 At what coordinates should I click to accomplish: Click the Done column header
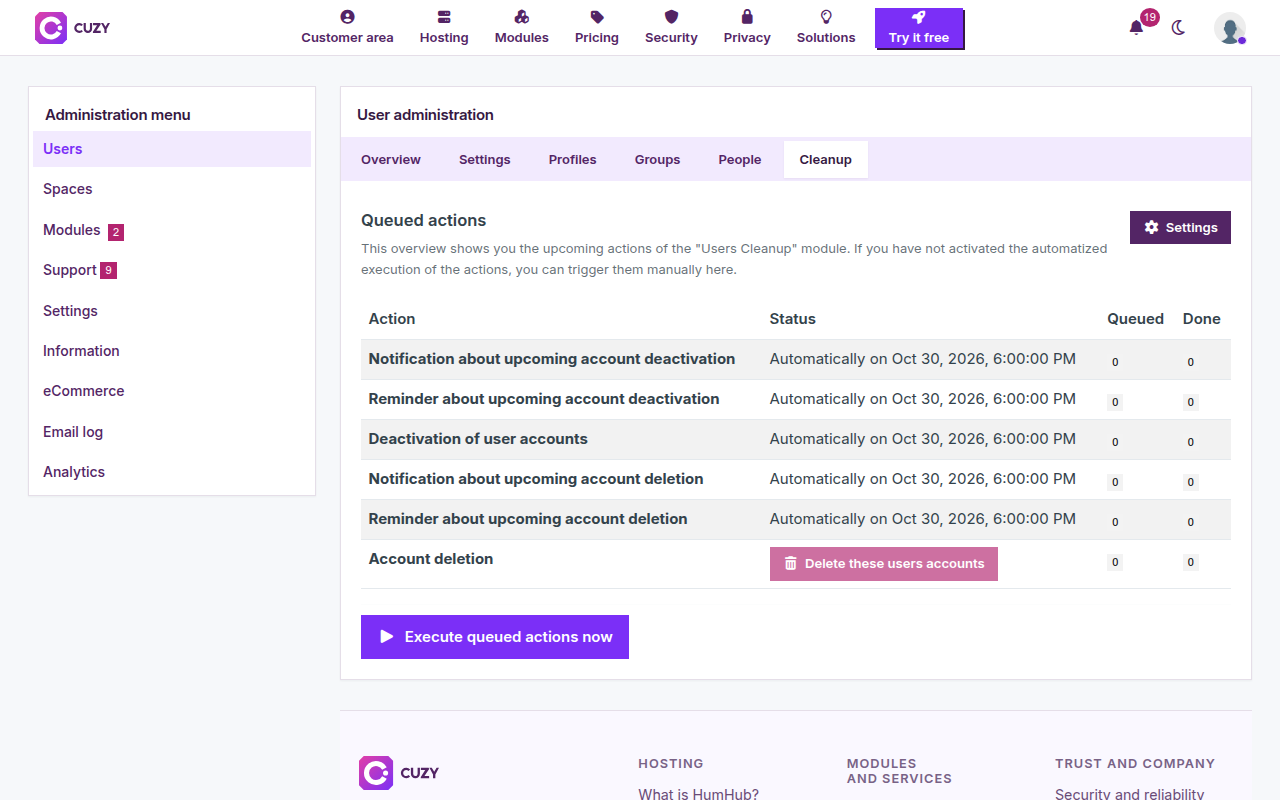point(1202,319)
